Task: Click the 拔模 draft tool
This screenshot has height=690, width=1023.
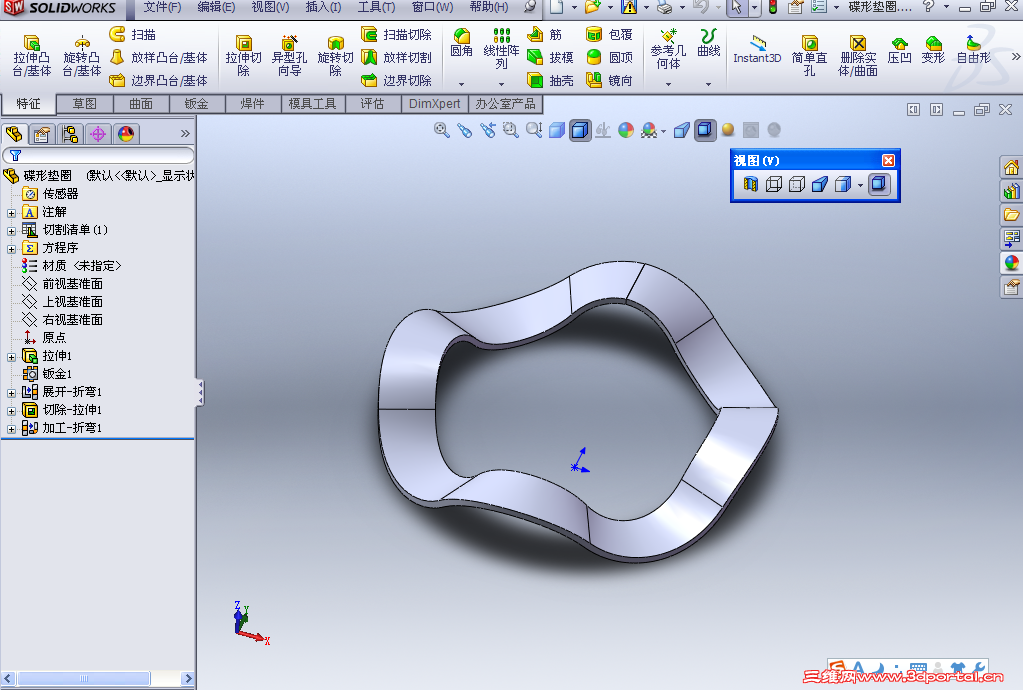Action: coord(550,57)
